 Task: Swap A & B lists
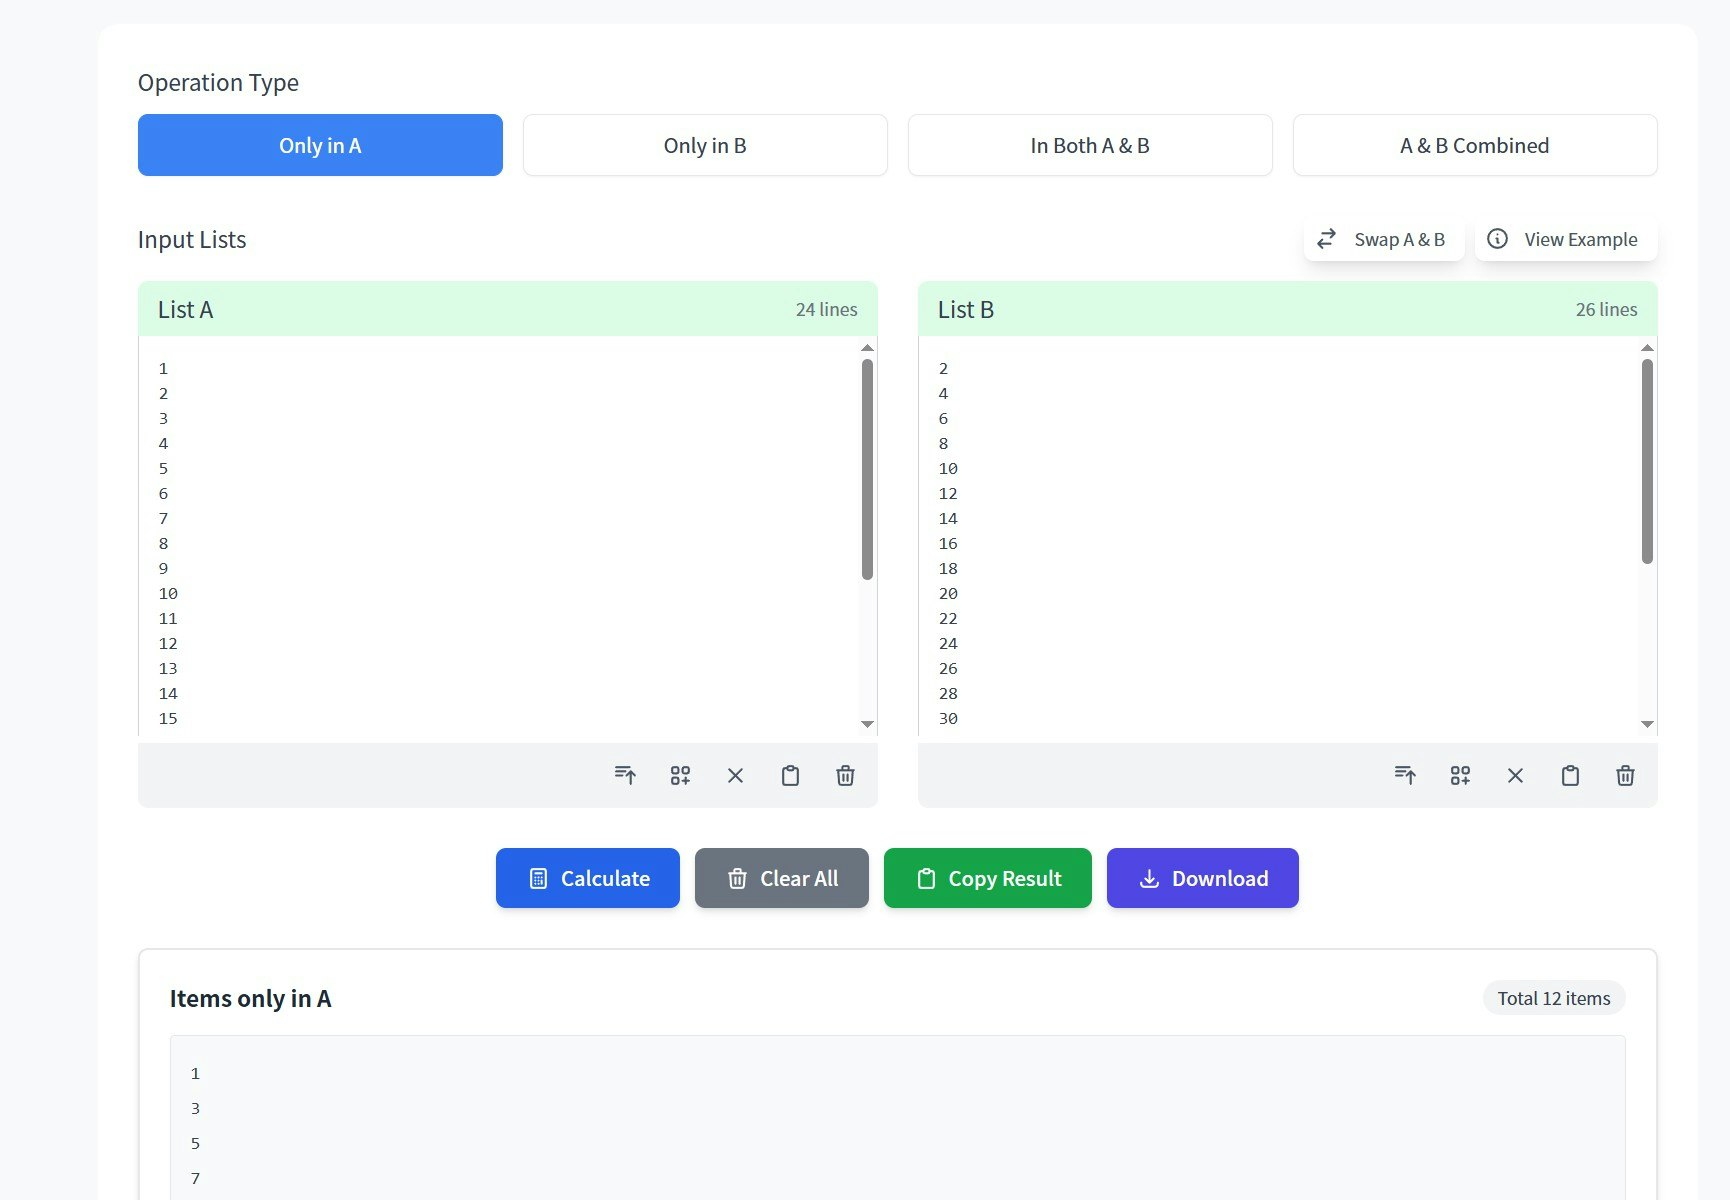click(1384, 239)
